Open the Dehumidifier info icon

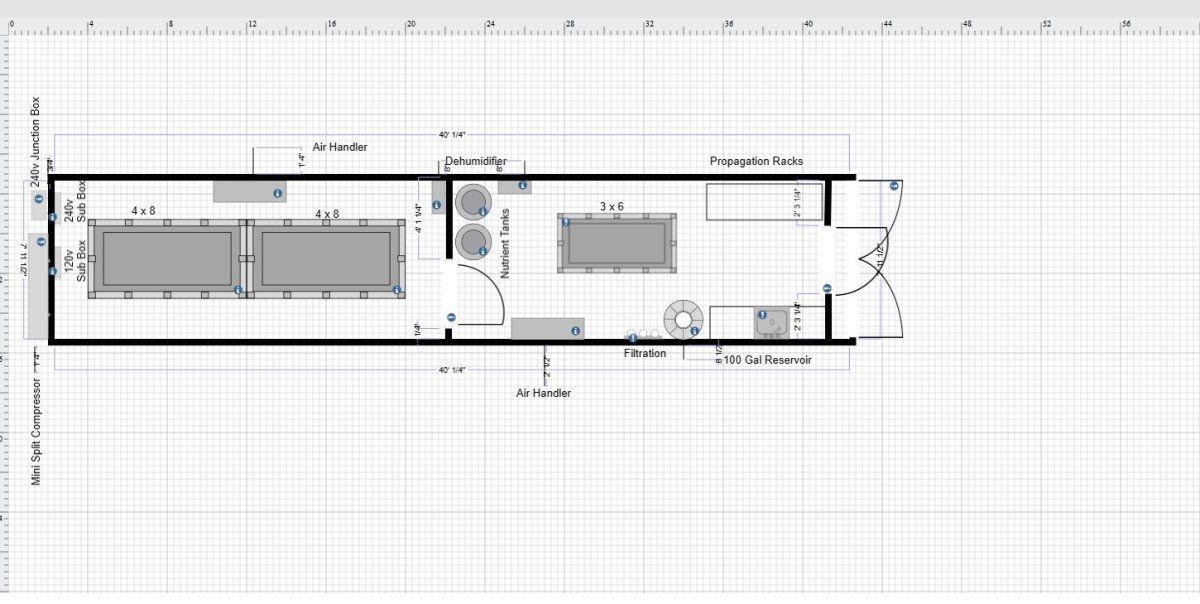tap(522, 185)
